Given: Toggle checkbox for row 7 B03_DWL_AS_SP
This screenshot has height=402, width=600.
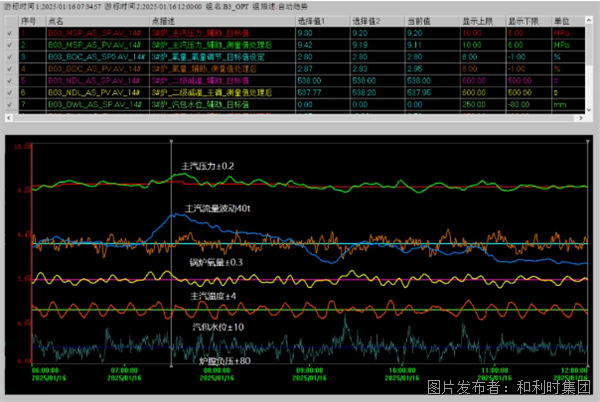Looking at the screenshot, I should pyautogui.click(x=9, y=106).
